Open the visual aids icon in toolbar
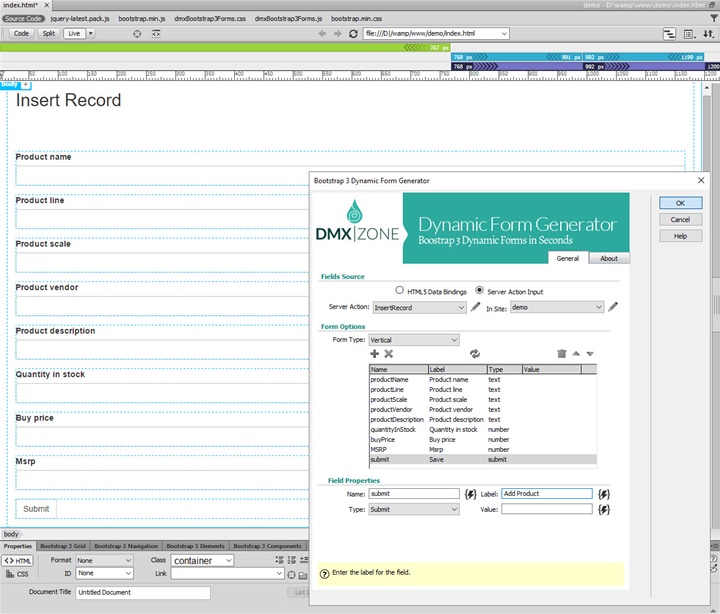 coord(689,34)
